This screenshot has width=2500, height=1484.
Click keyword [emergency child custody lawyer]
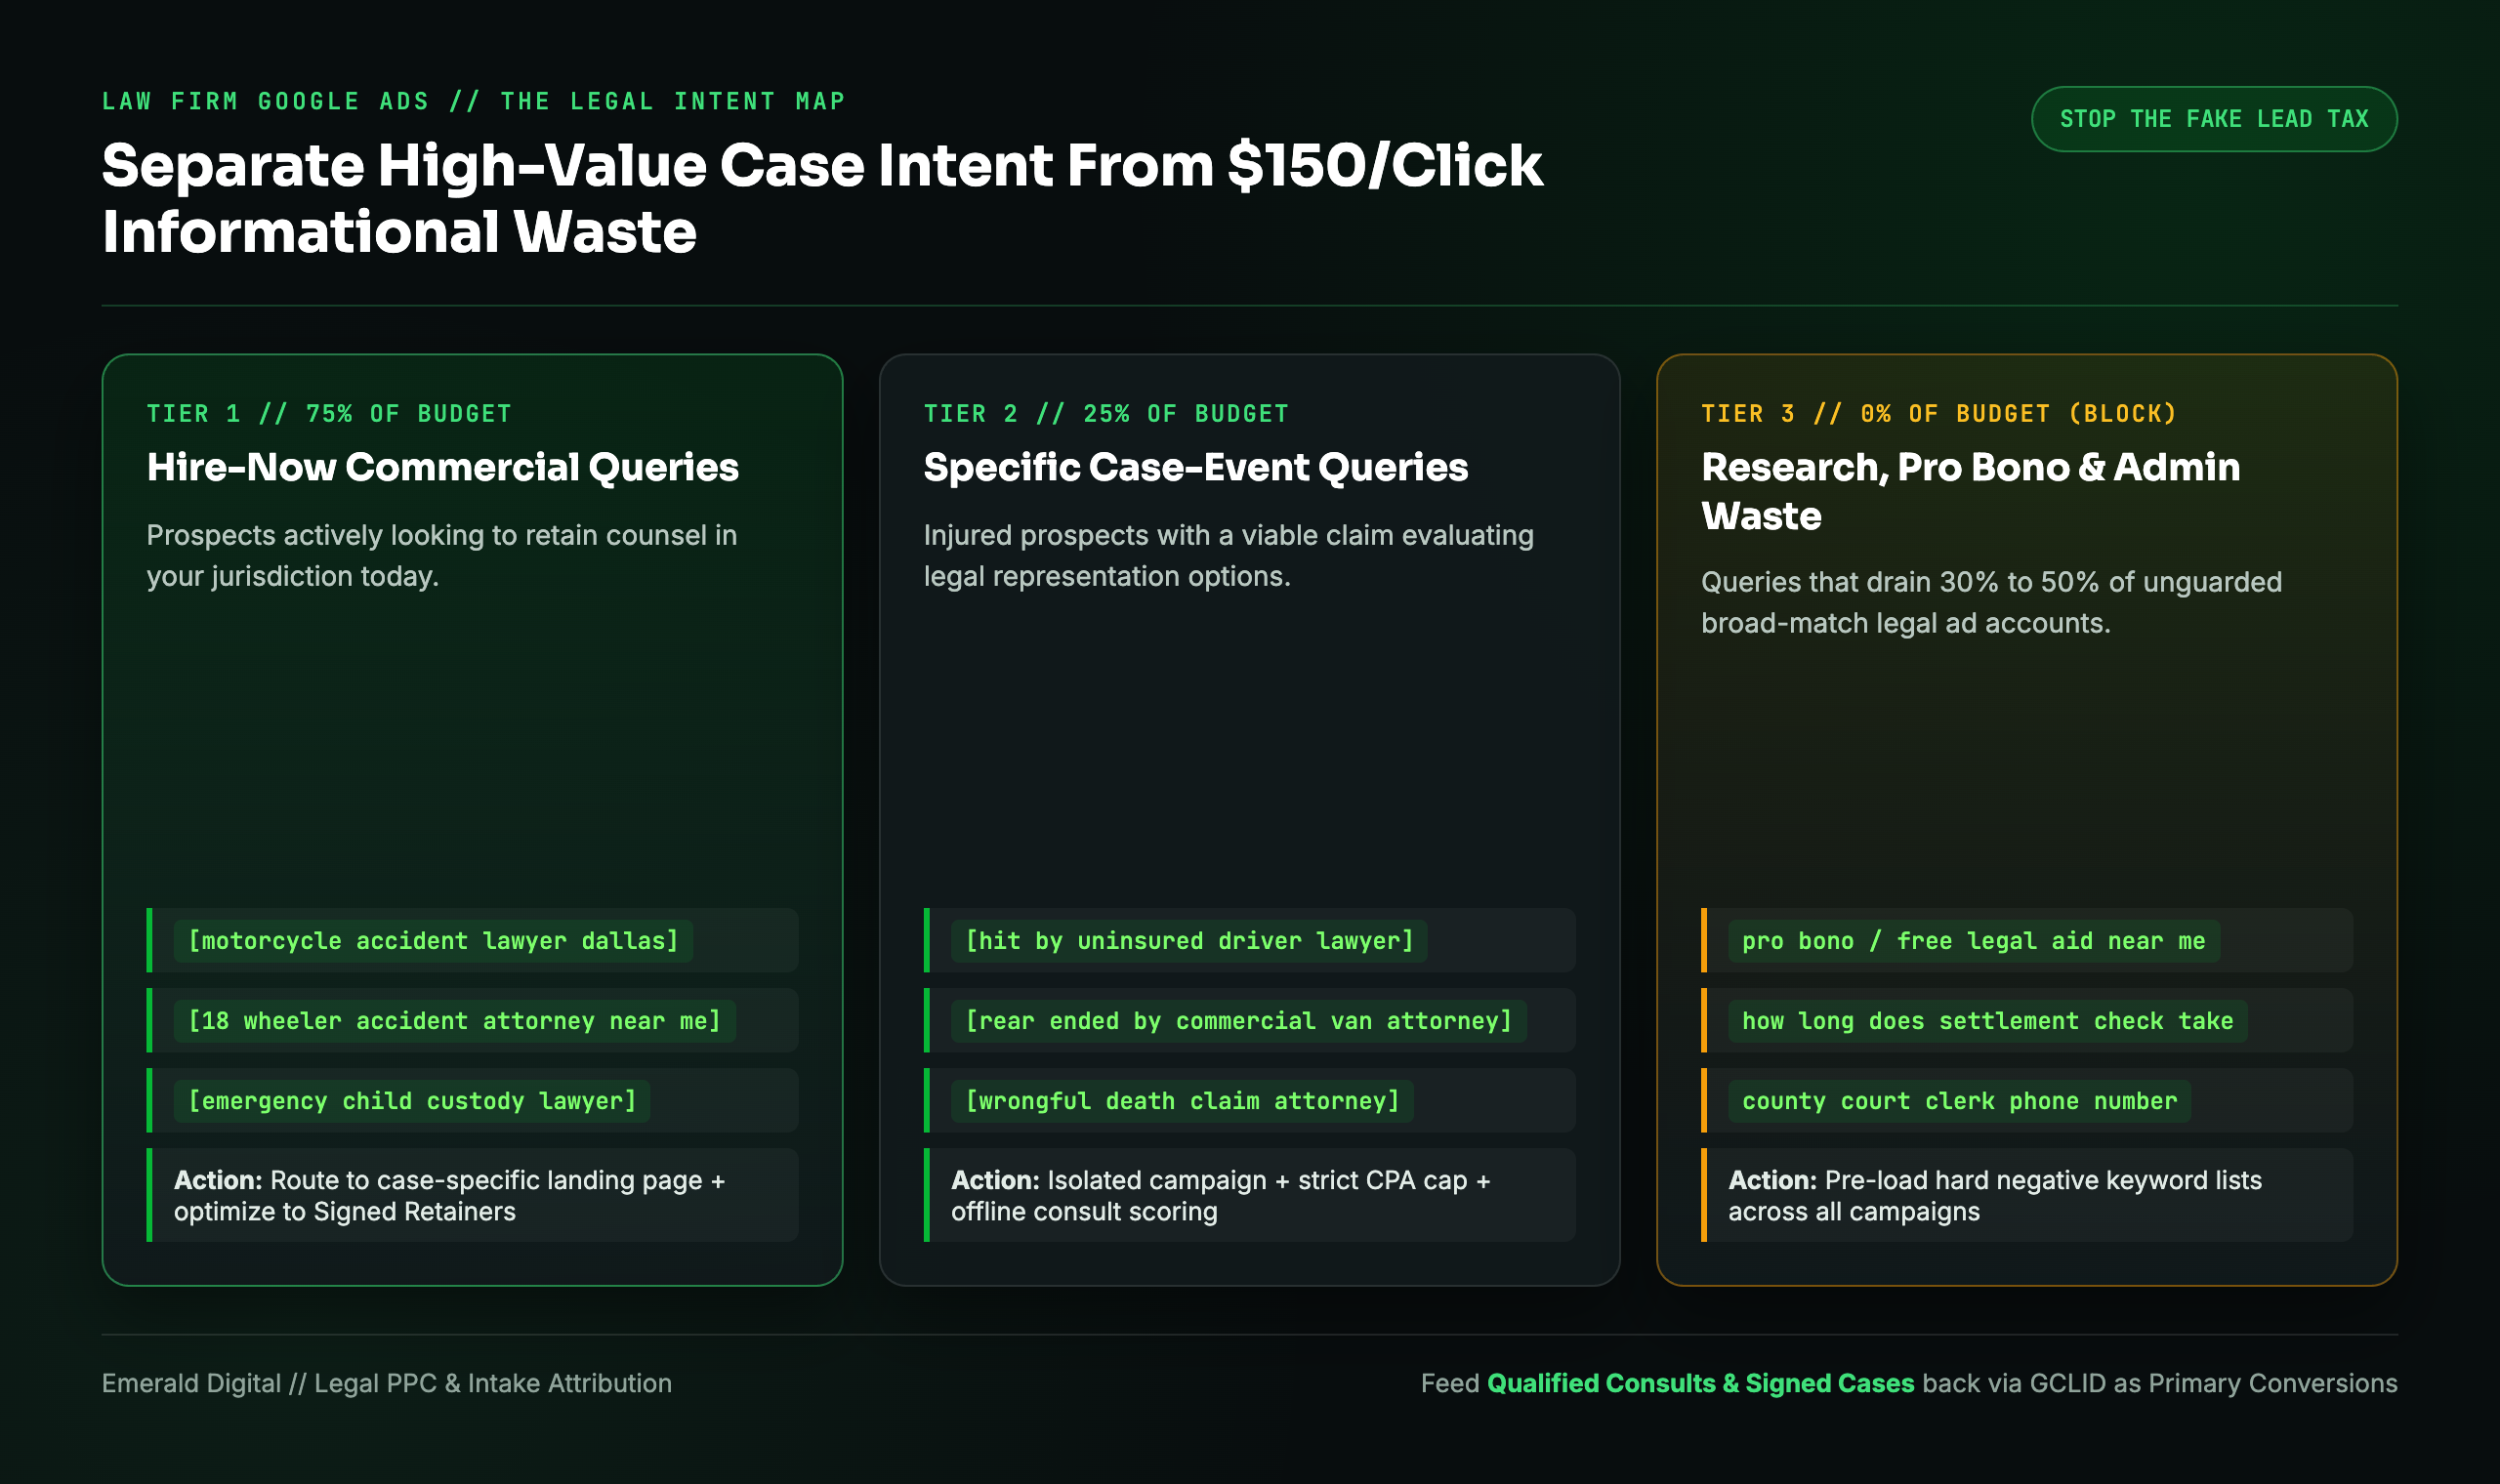pos(412,1101)
